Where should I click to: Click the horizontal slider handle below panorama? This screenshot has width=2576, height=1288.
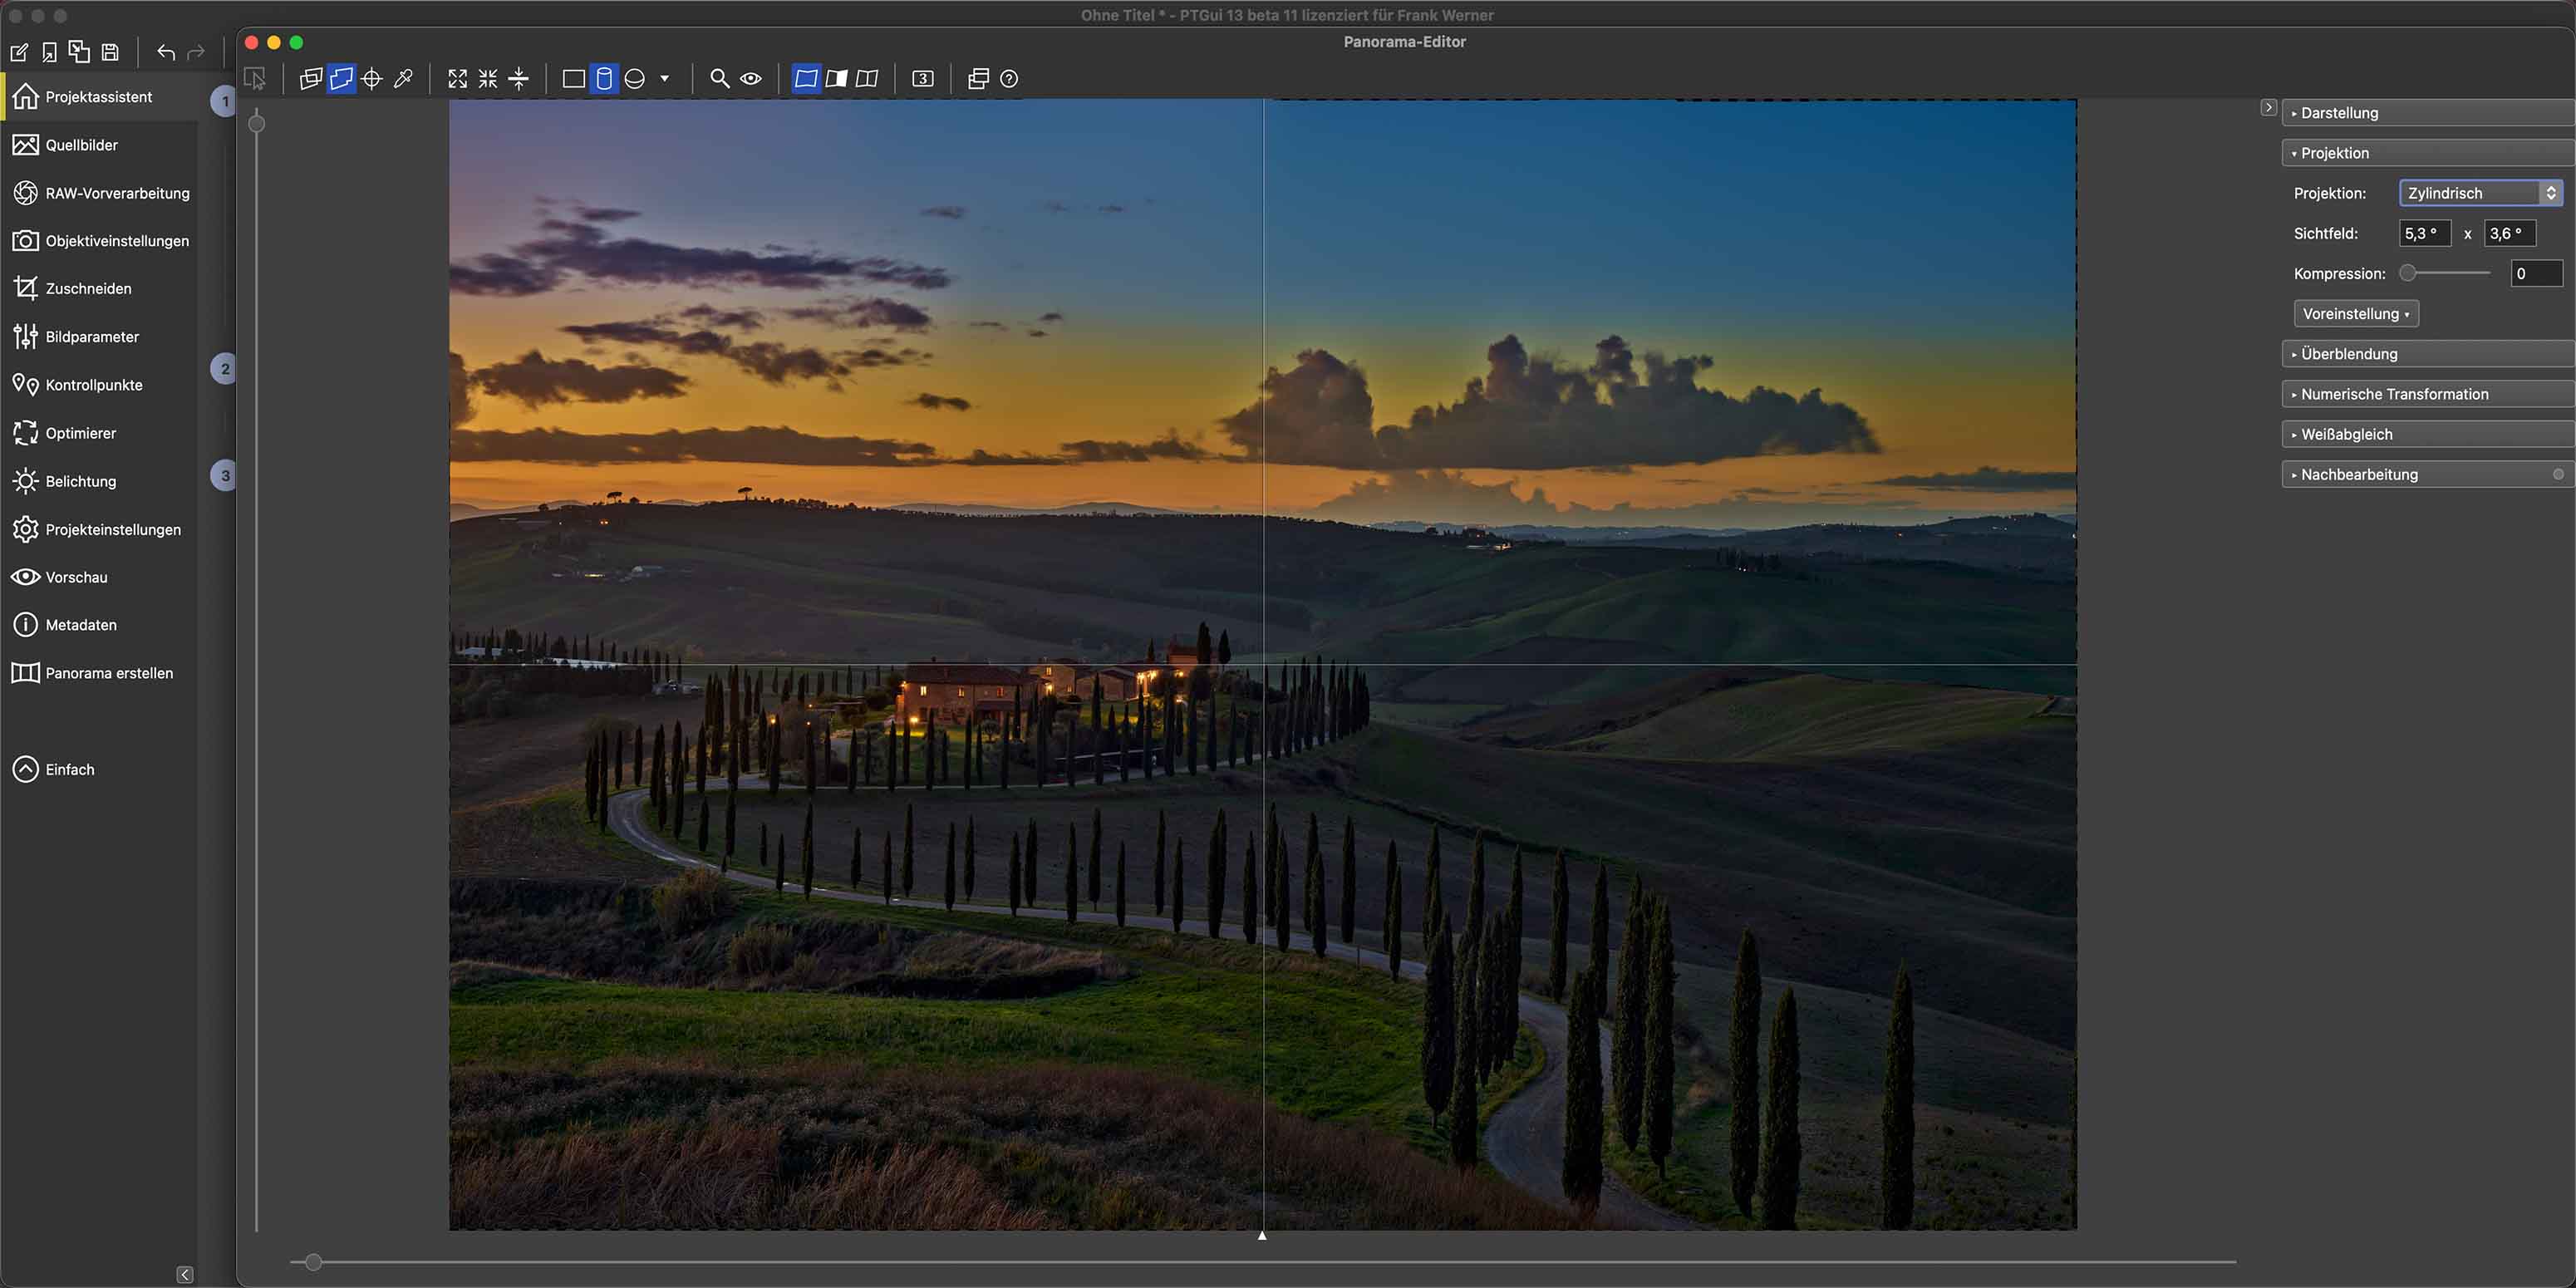pyautogui.click(x=313, y=1262)
